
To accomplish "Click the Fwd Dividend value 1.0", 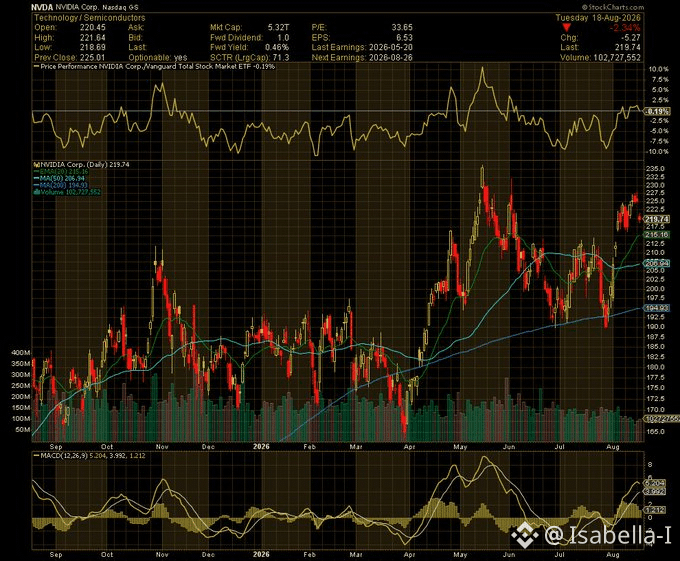I will coord(283,38).
